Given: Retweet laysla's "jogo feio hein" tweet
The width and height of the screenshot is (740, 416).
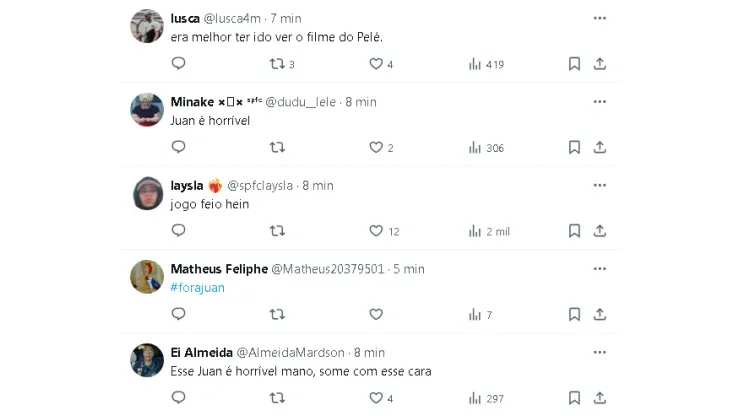Looking at the screenshot, I should click(277, 231).
